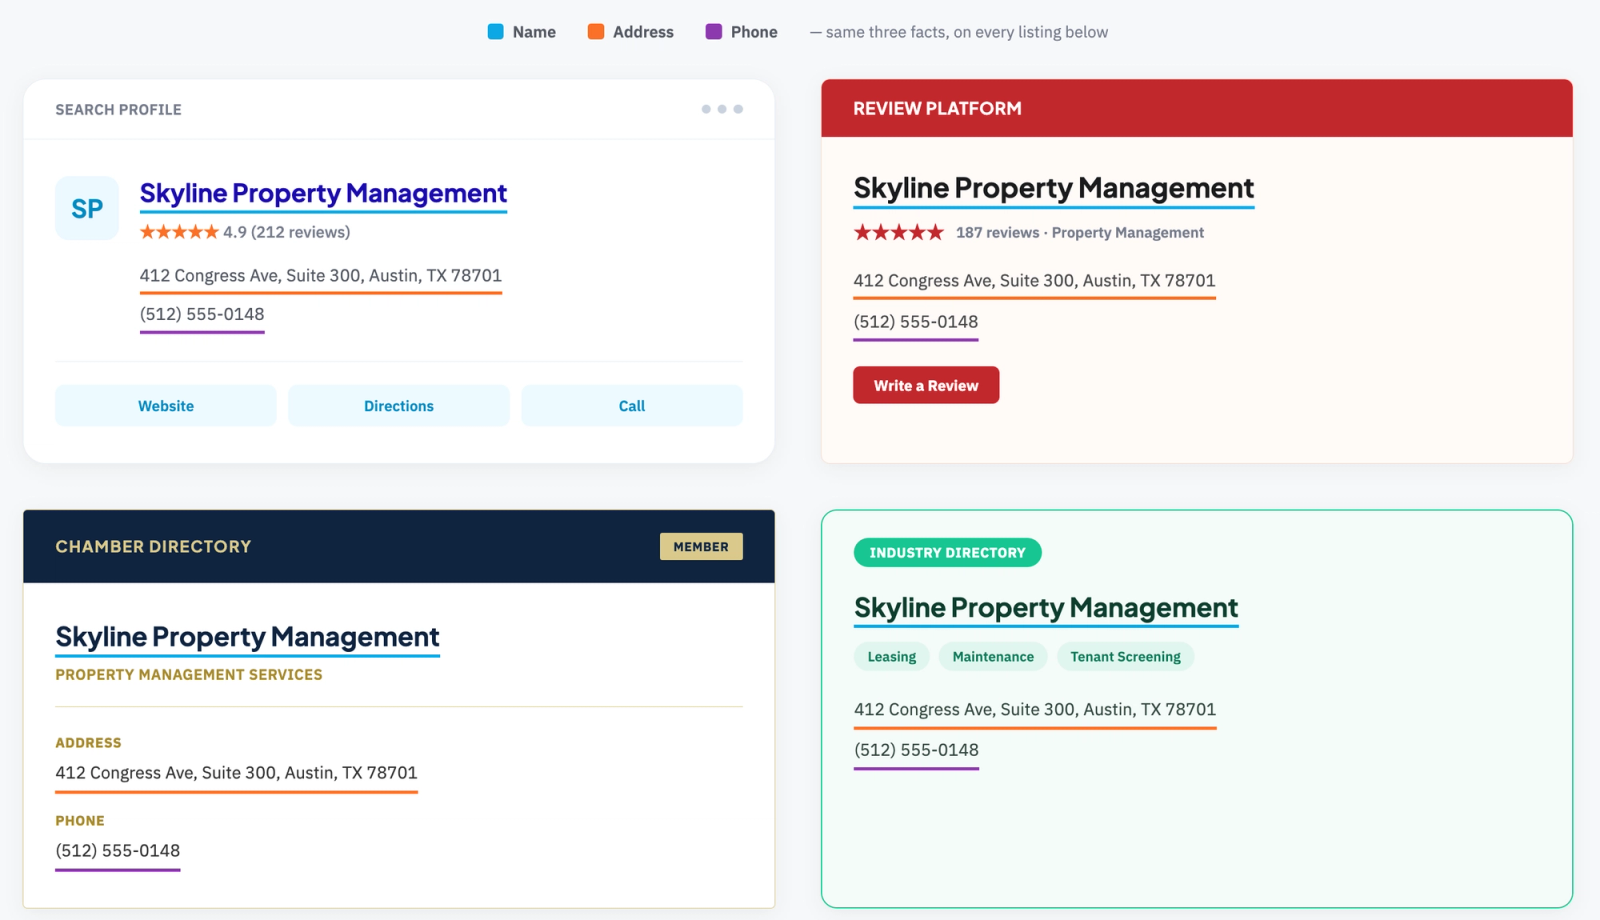Click the Address orange legend swatch
Screen dimensions: 1600x920
point(596,32)
